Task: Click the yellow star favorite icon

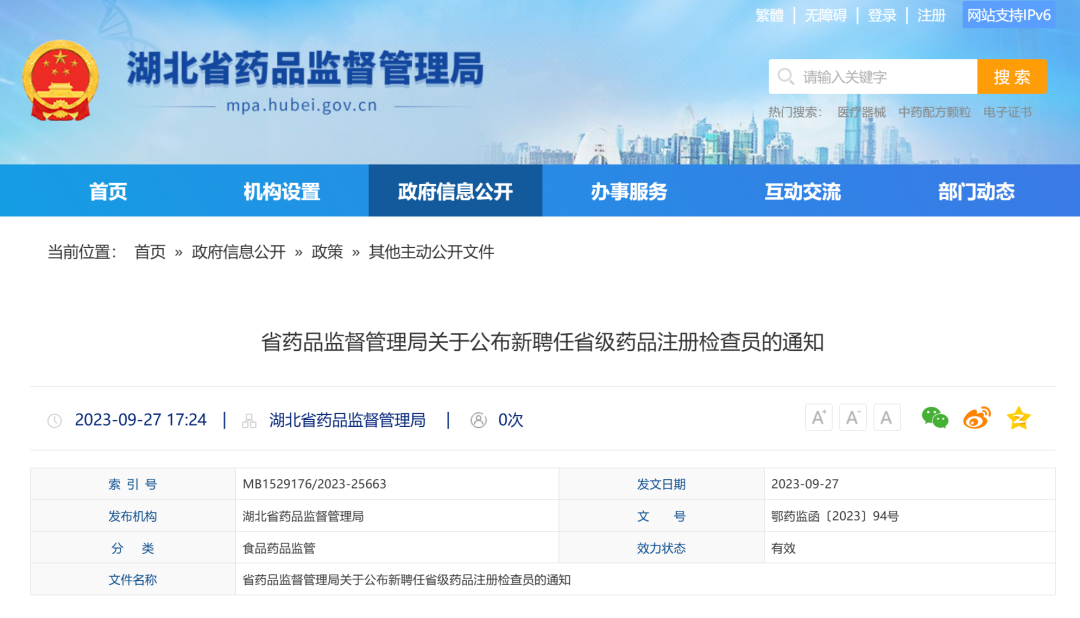Action: point(1018,418)
